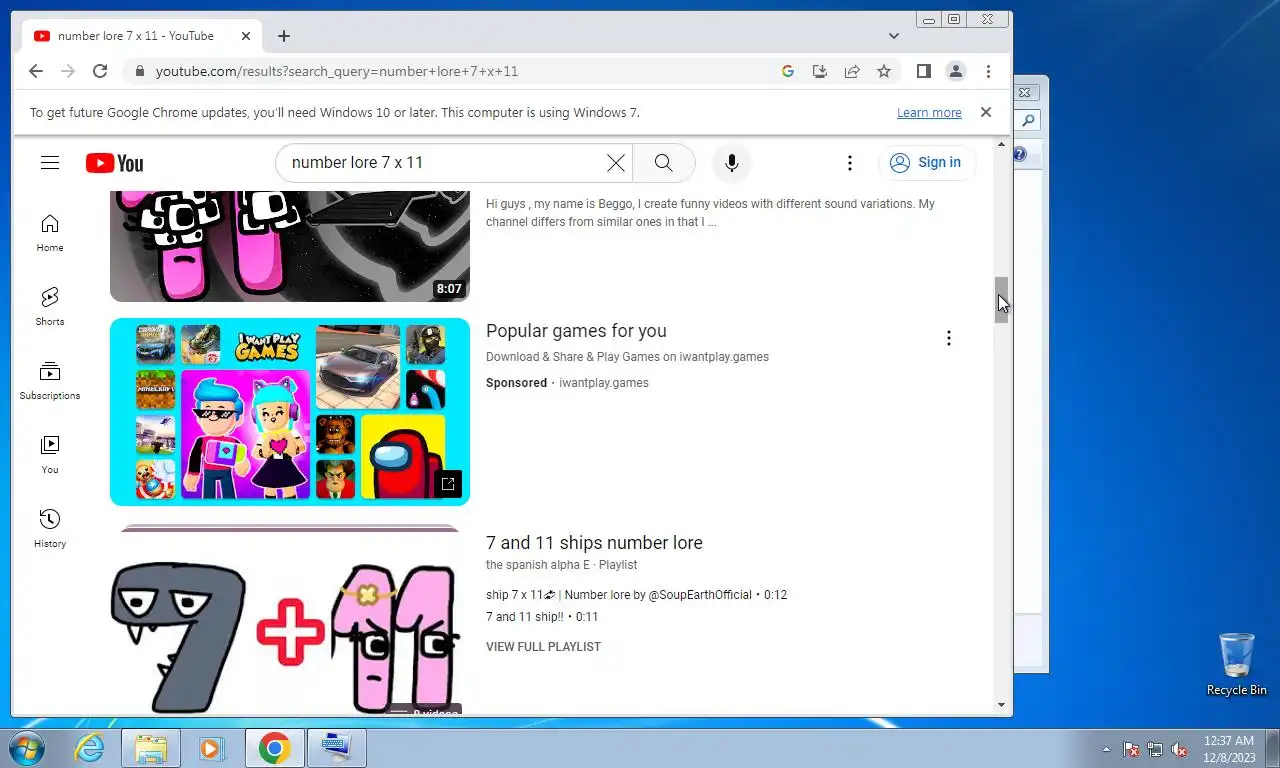Viewport: 1280px width, 768px height.
Task: Click the search icon in the background window
Action: 1027,121
